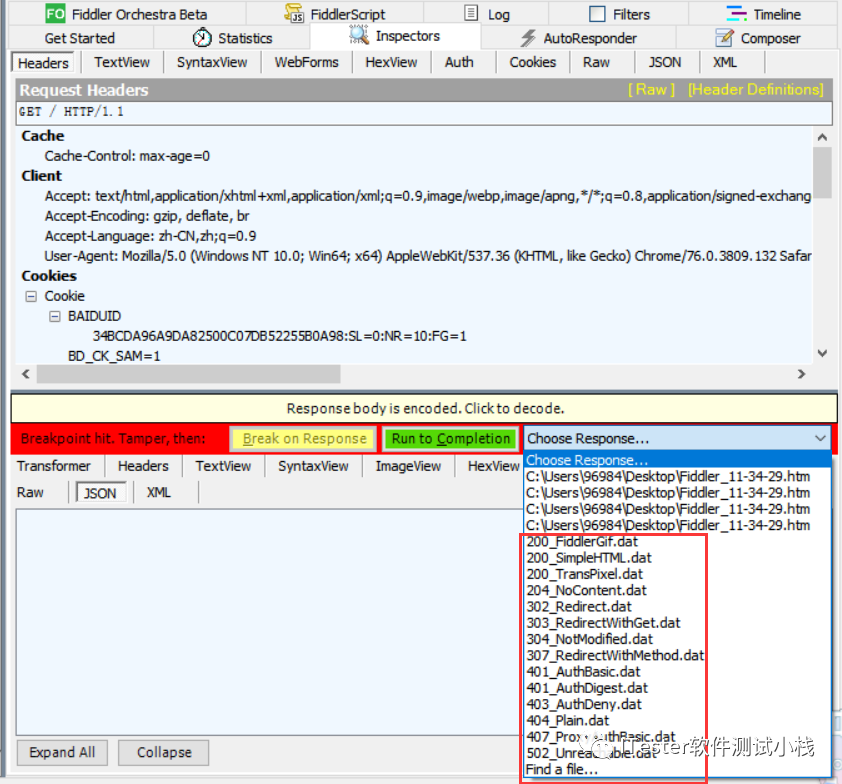Click the Composer pencil icon
Viewport: 842px width, 784px height.
(724, 38)
